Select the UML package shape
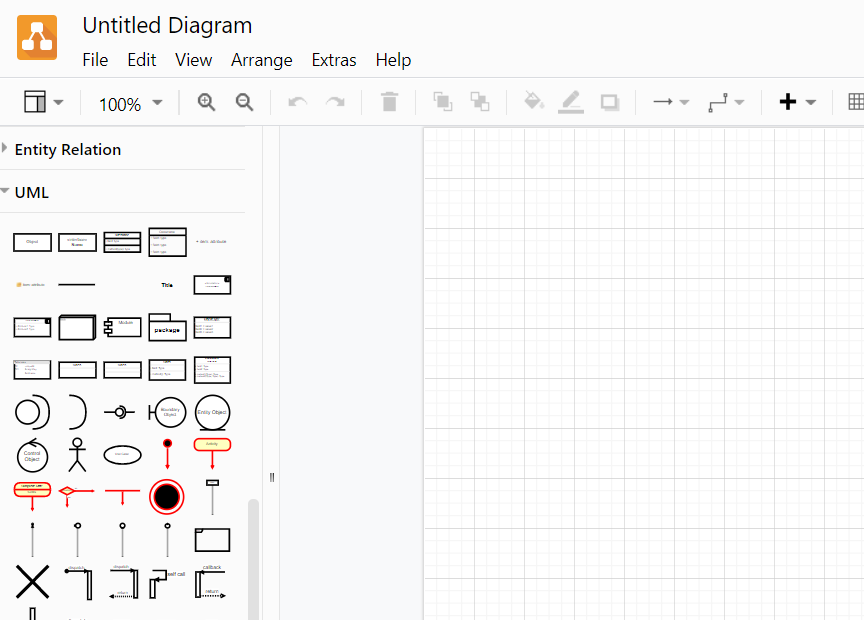This screenshot has height=620, width=864. 167,327
